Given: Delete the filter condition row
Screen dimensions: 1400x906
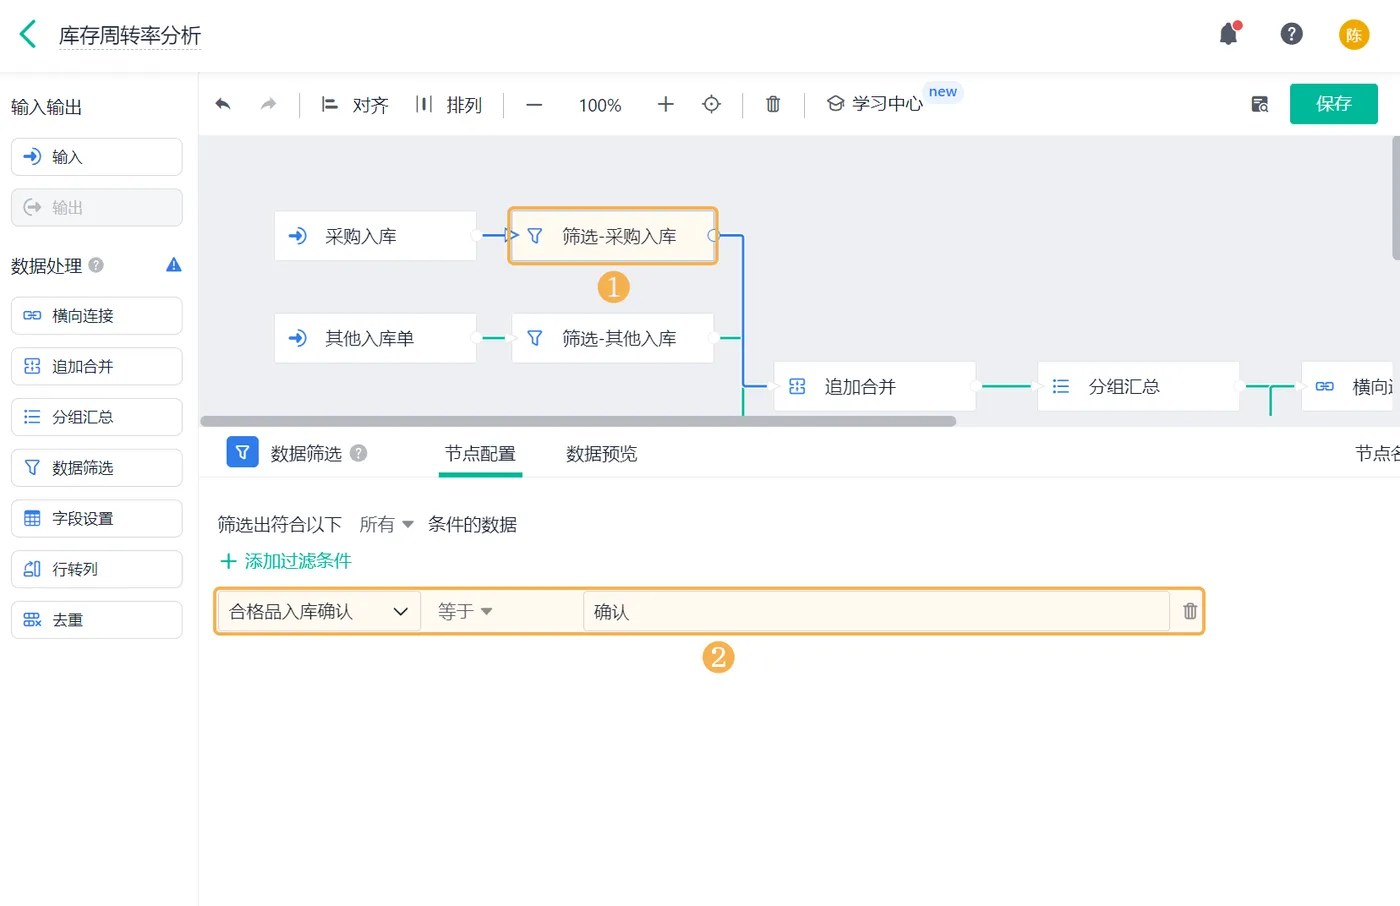Looking at the screenshot, I should click(1190, 611).
